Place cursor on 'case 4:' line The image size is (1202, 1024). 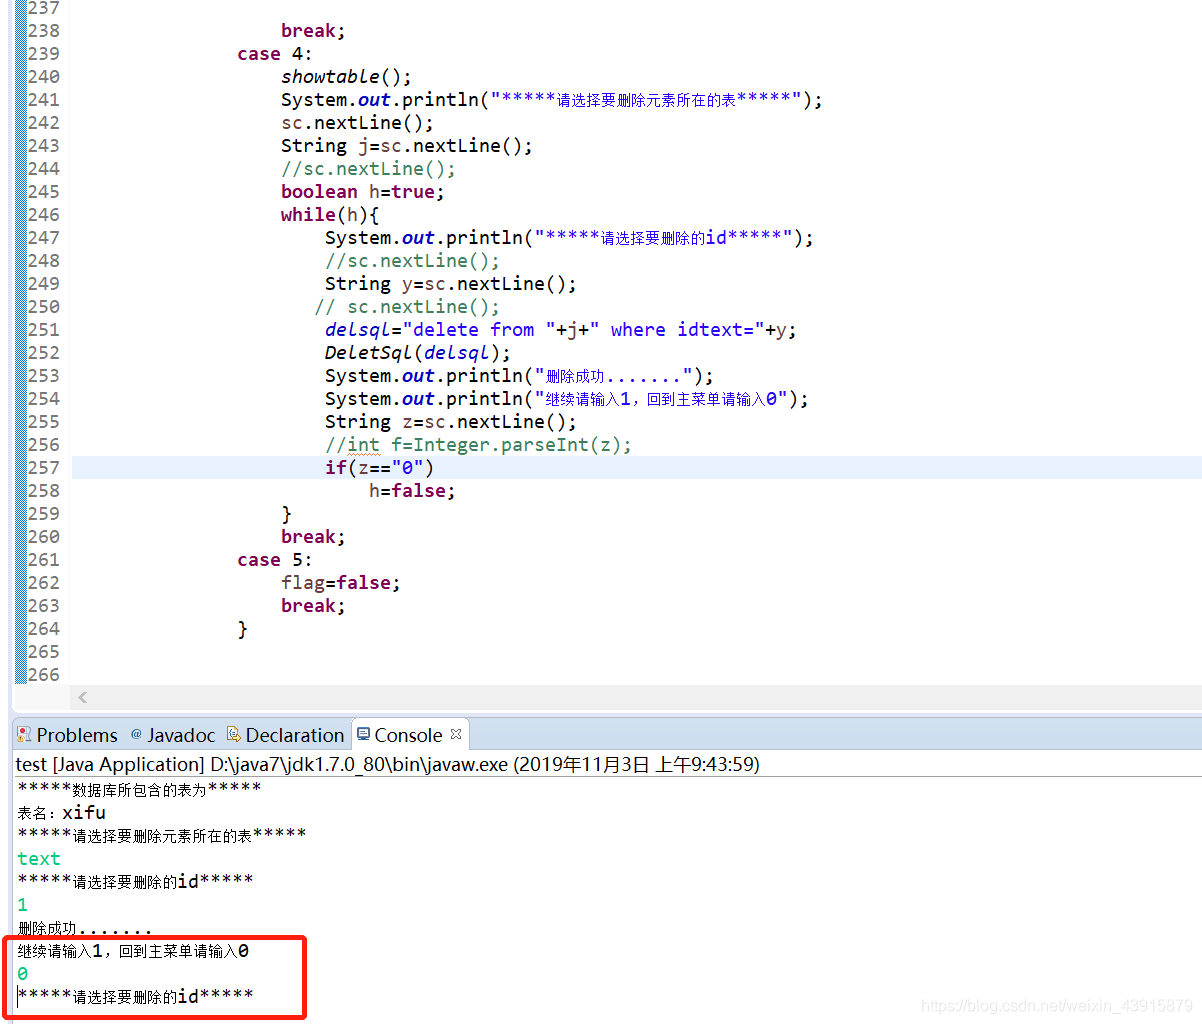(x=274, y=54)
